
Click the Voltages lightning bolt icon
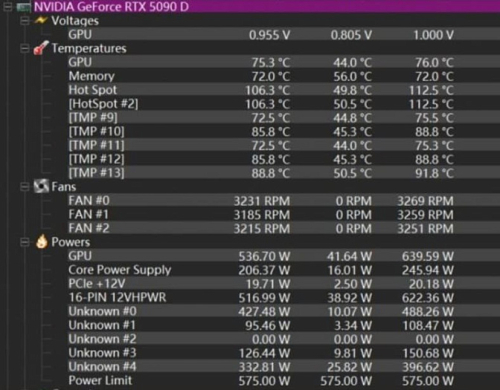41,21
